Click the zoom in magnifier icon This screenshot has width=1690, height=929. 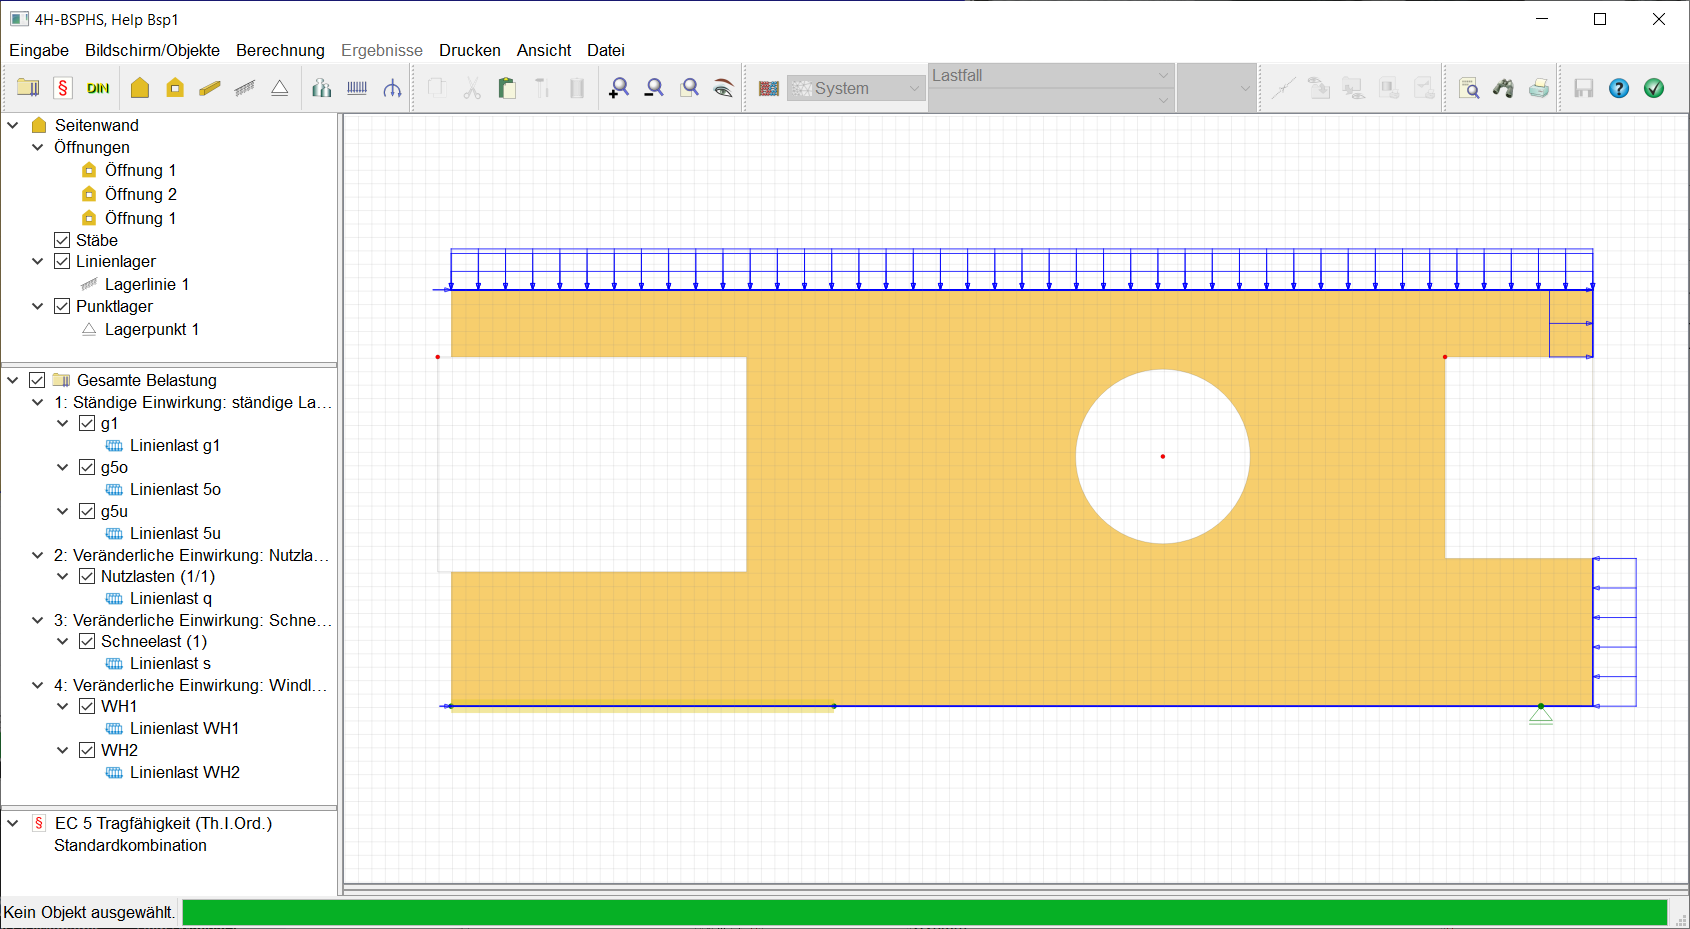(x=619, y=88)
